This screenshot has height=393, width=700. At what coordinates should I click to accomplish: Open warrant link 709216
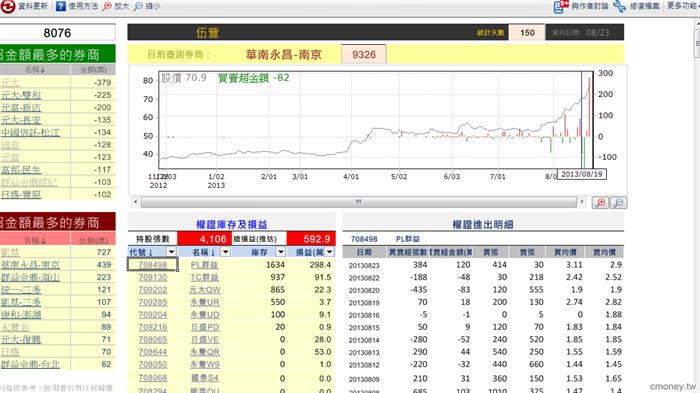[x=153, y=327]
